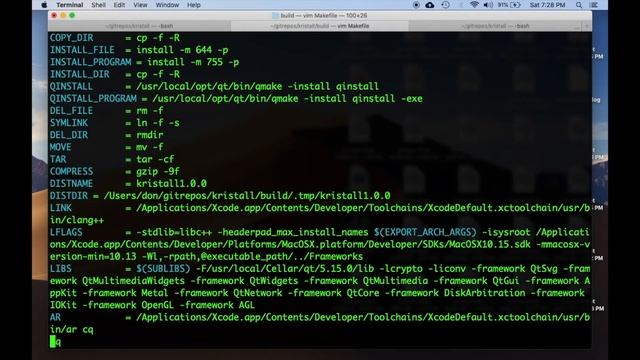Open the Apple menu

tap(44, 5)
